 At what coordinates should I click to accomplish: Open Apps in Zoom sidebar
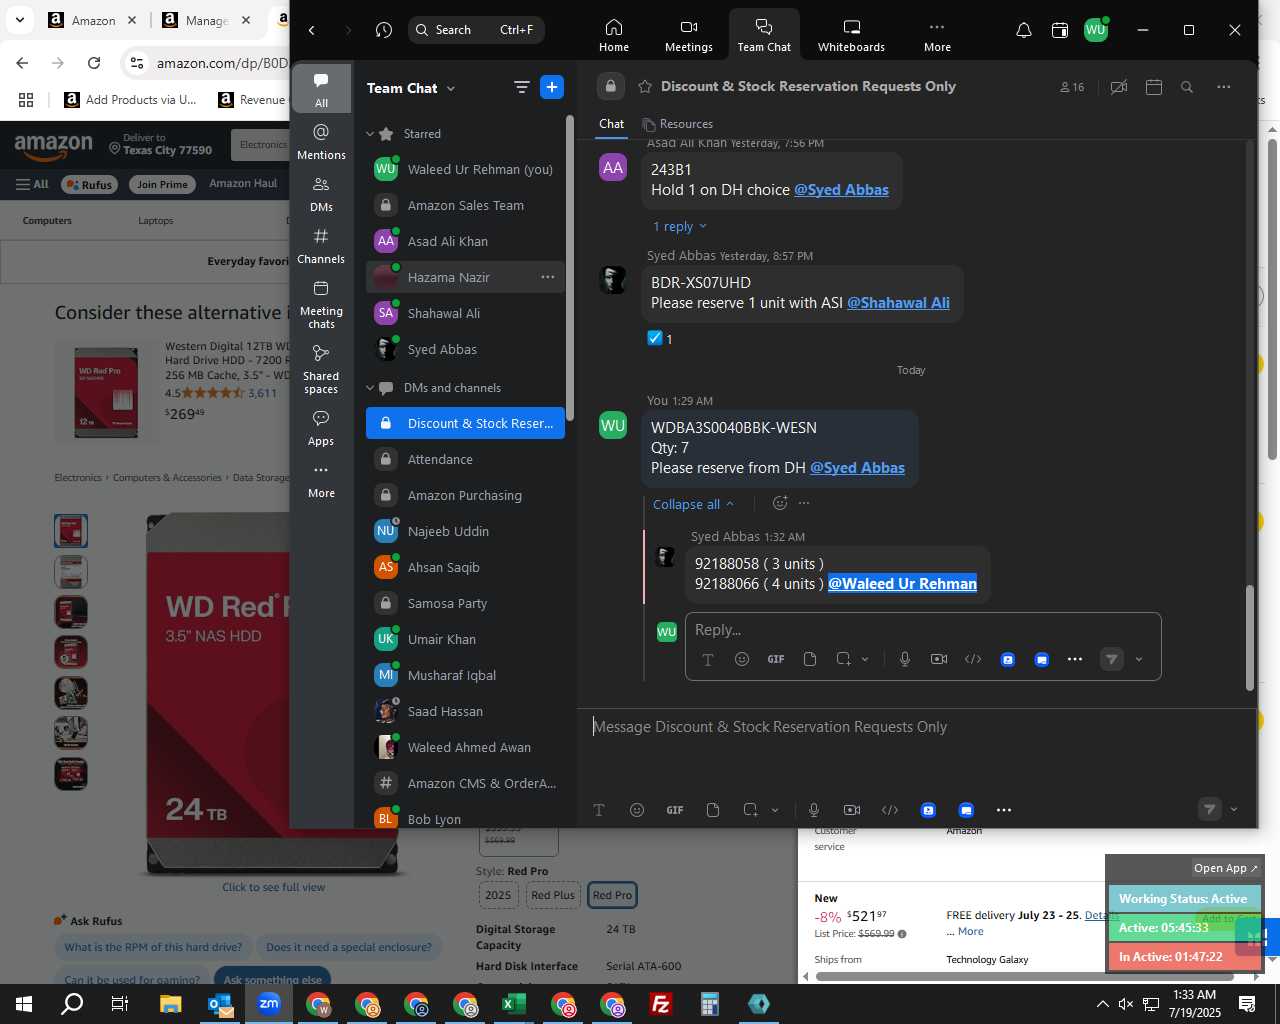point(321,428)
